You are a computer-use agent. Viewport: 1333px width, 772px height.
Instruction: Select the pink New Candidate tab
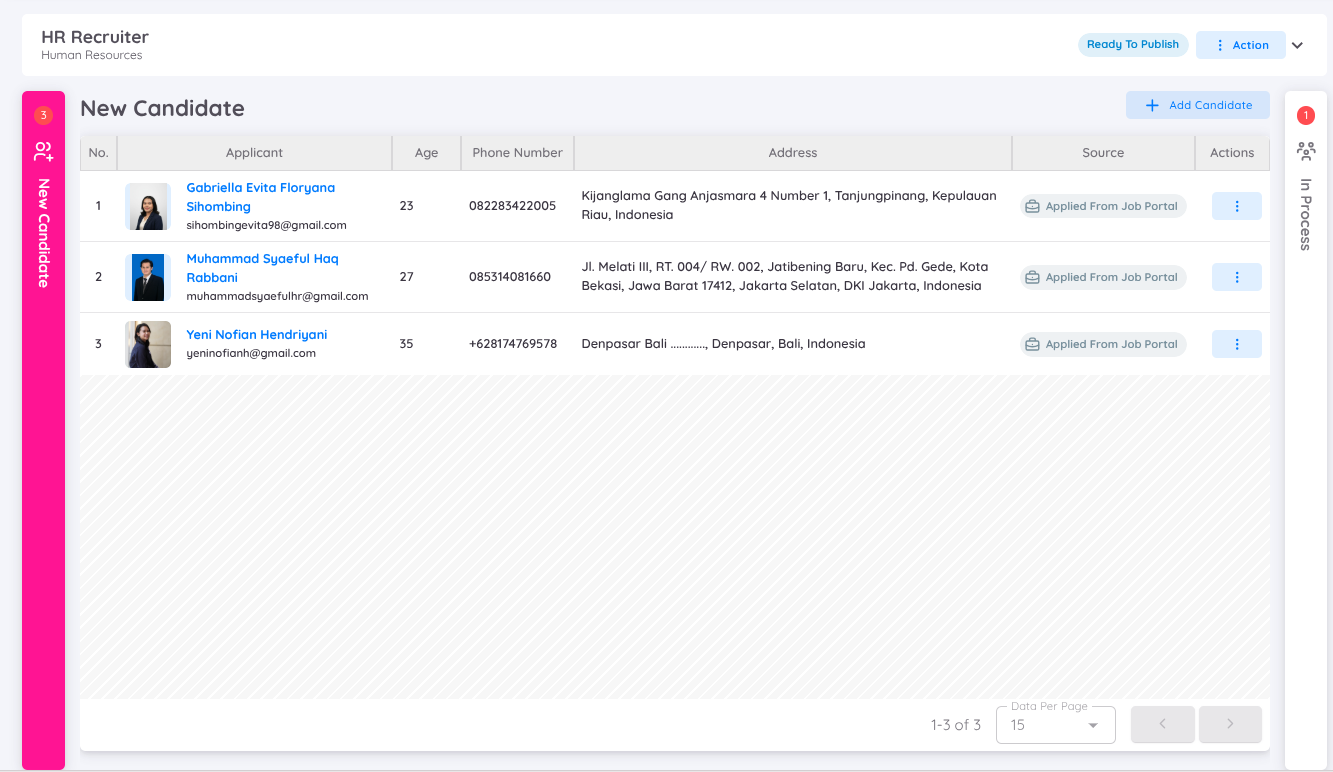click(43, 233)
